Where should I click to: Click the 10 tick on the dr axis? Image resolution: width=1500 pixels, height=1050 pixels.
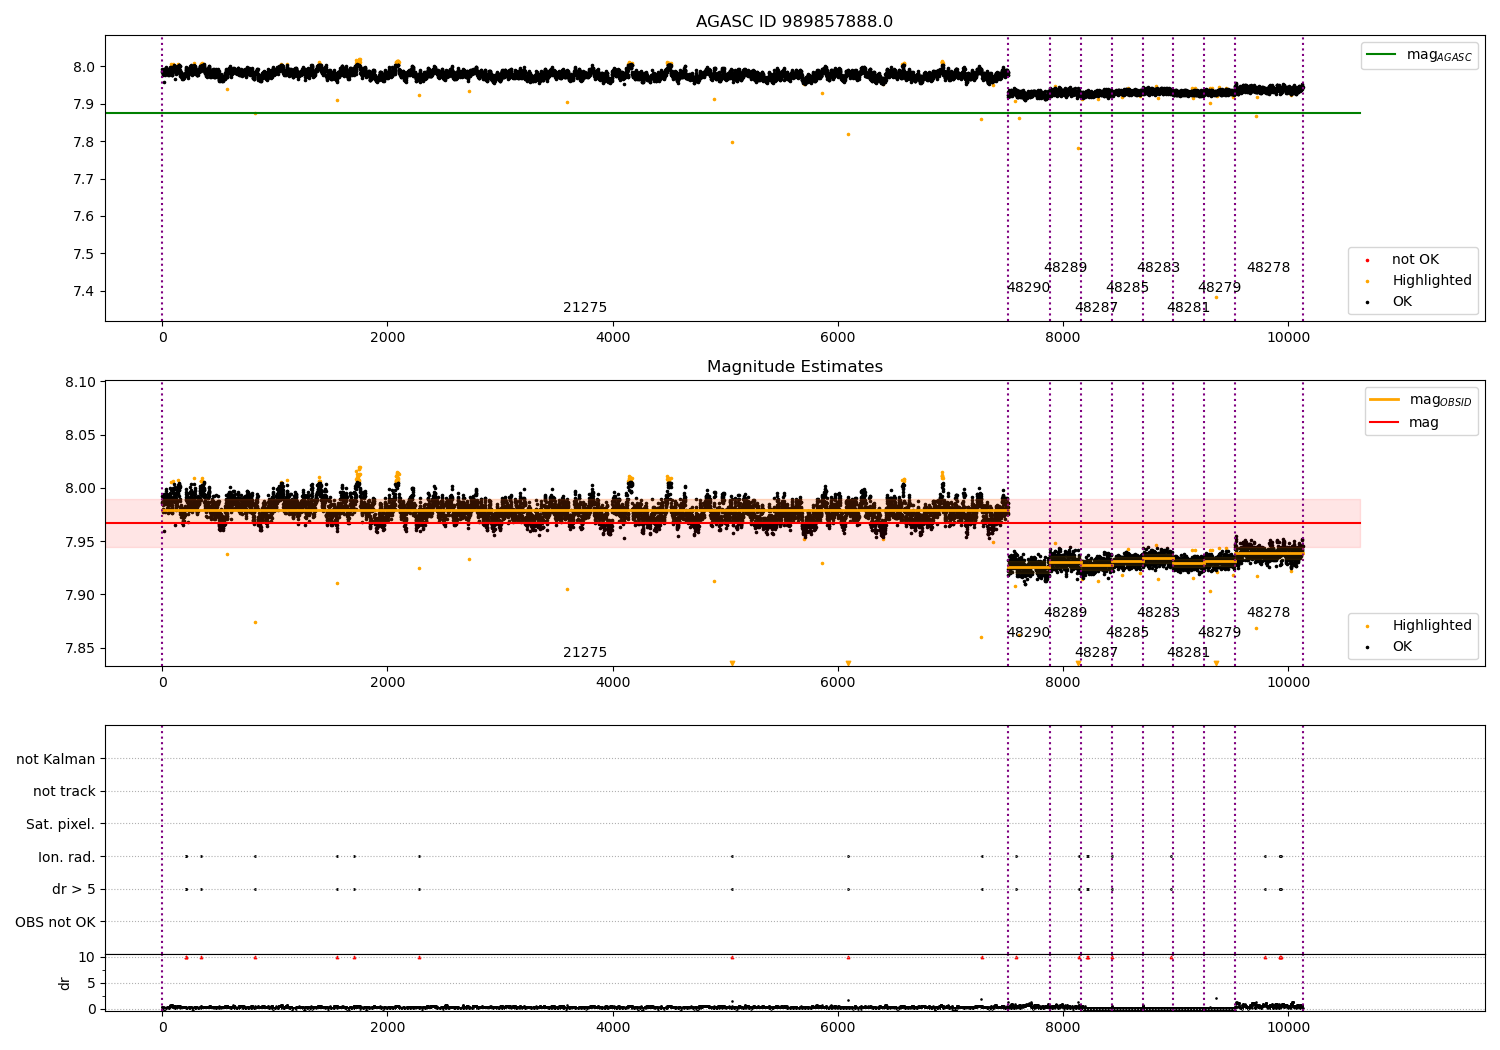point(87,958)
